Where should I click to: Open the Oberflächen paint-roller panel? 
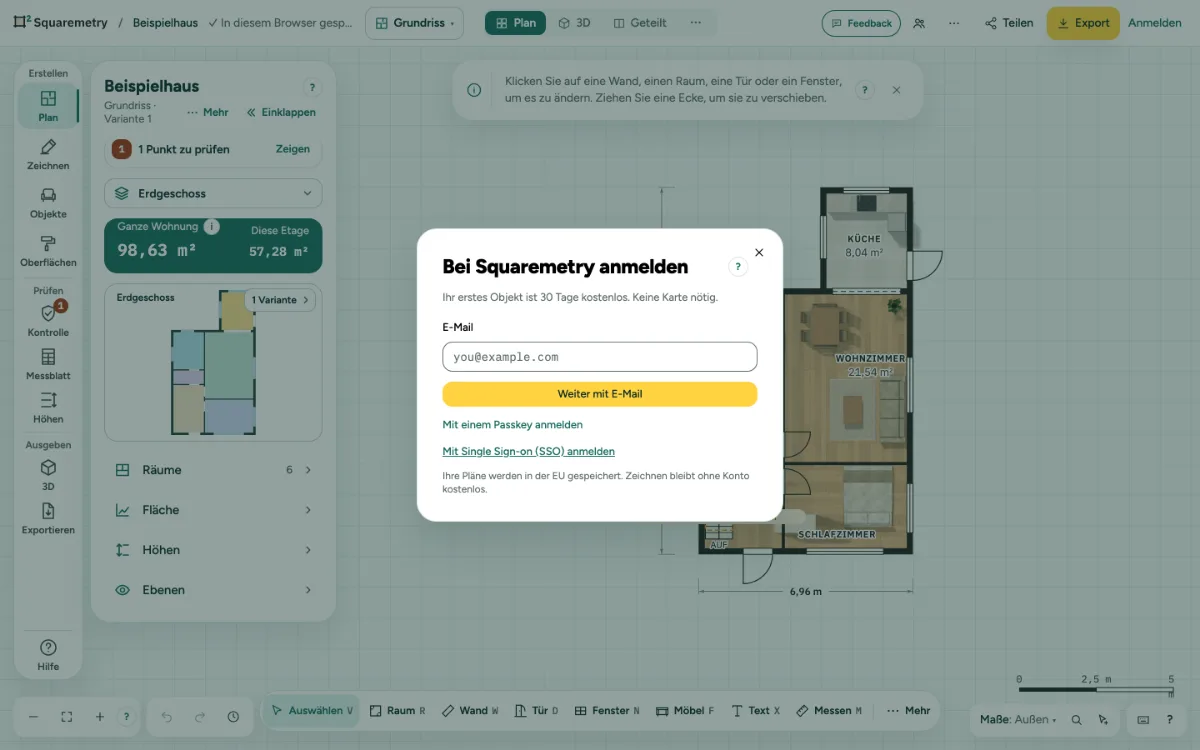pyautogui.click(x=48, y=250)
